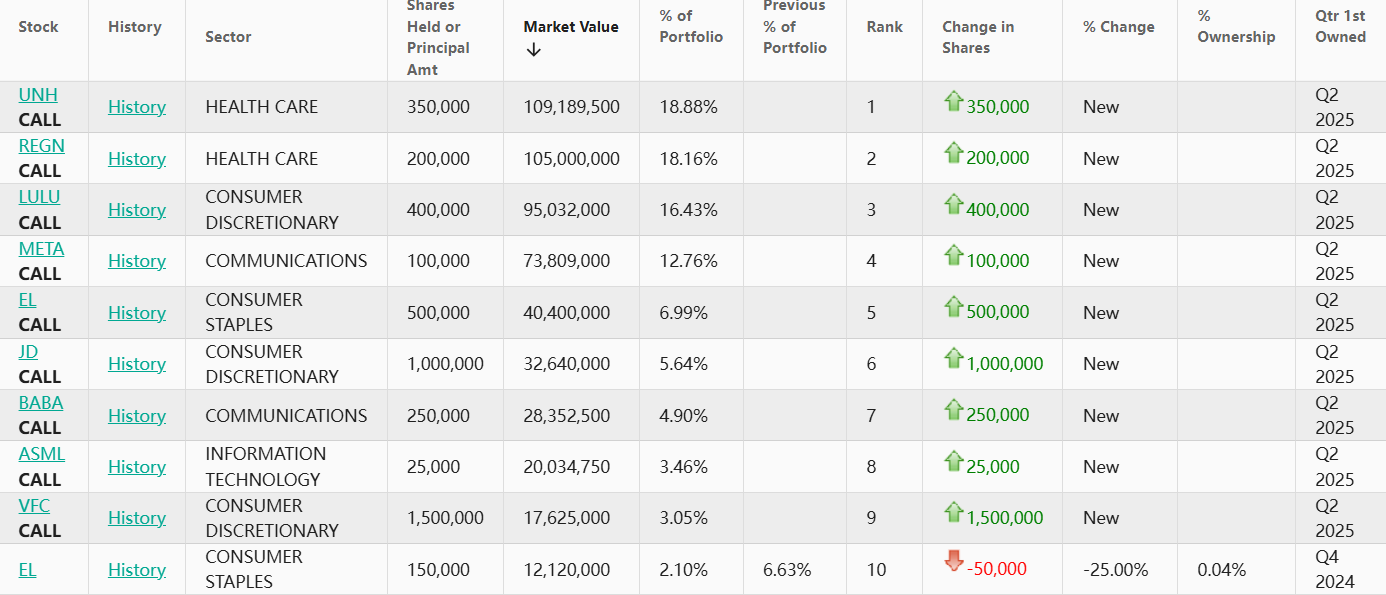The image size is (1386, 595).
Task: Open the VFC ticker link
Action: pyautogui.click(x=34, y=506)
